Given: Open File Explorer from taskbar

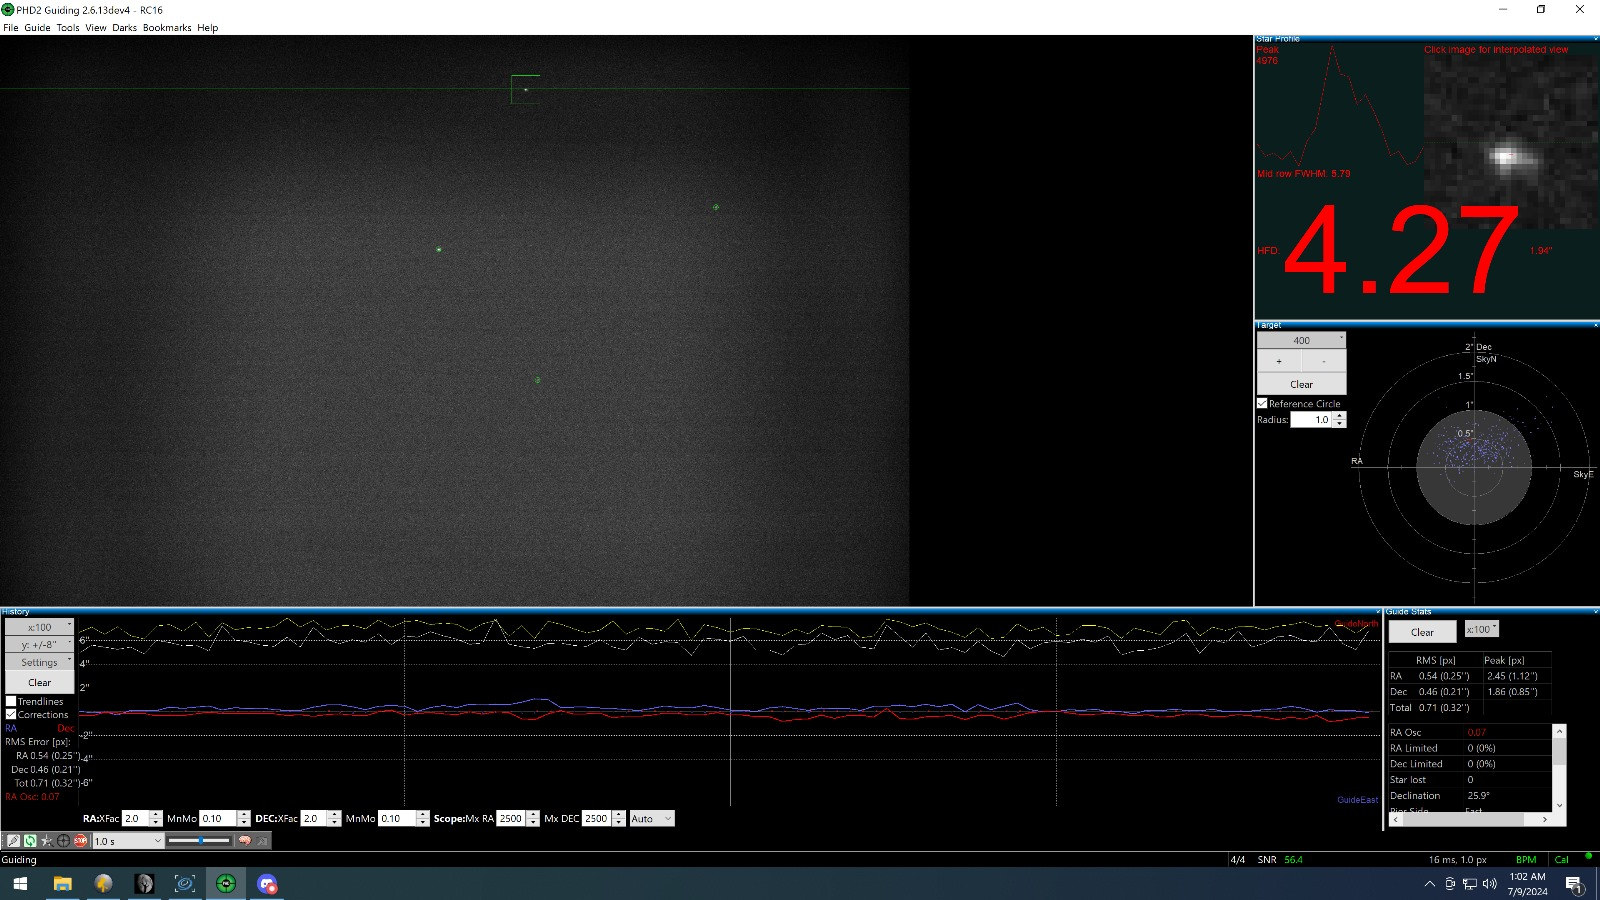Looking at the screenshot, I should click(x=62, y=884).
